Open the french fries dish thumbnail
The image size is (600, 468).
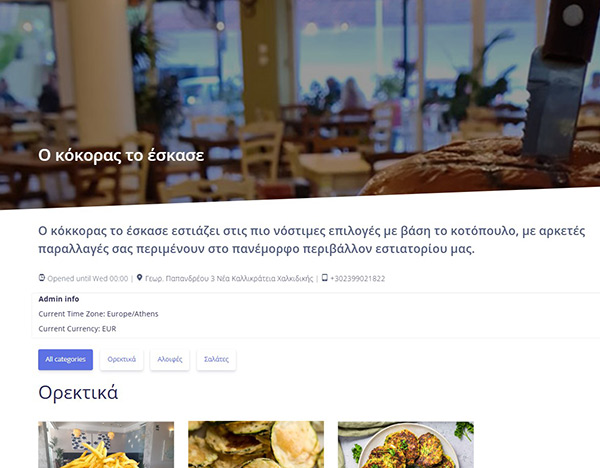point(106,445)
